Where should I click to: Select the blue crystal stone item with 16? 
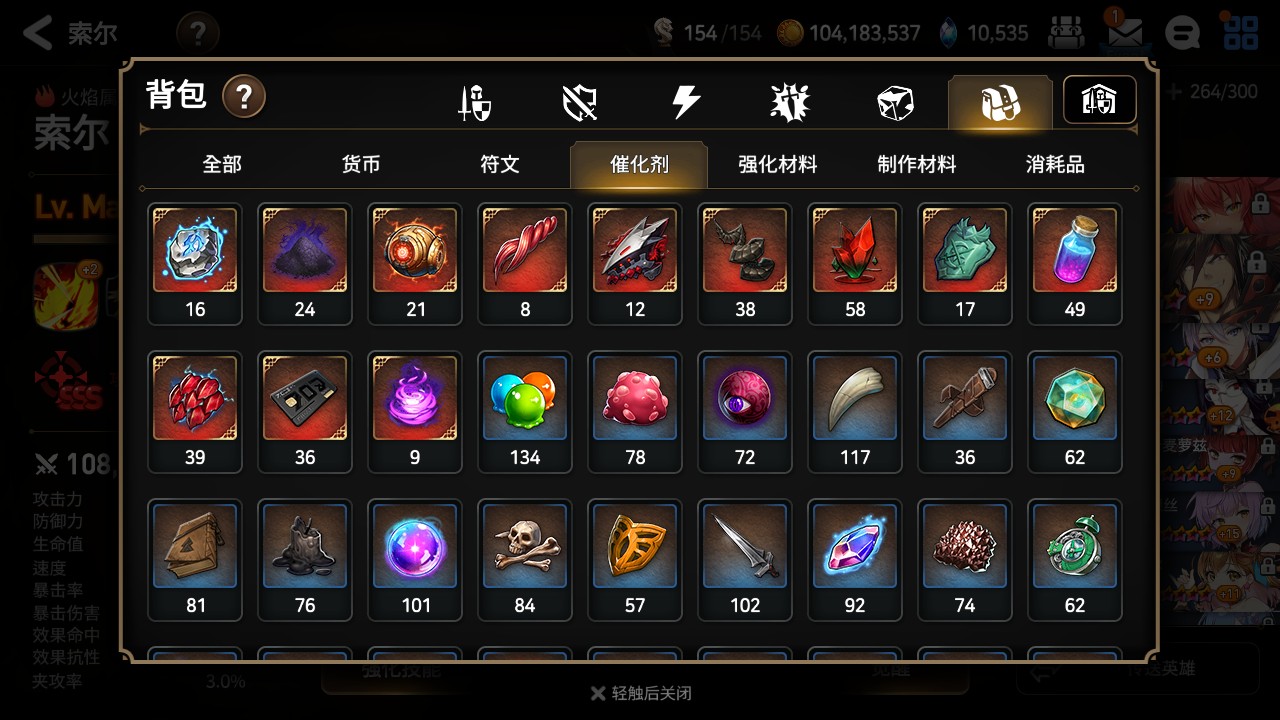tap(195, 264)
